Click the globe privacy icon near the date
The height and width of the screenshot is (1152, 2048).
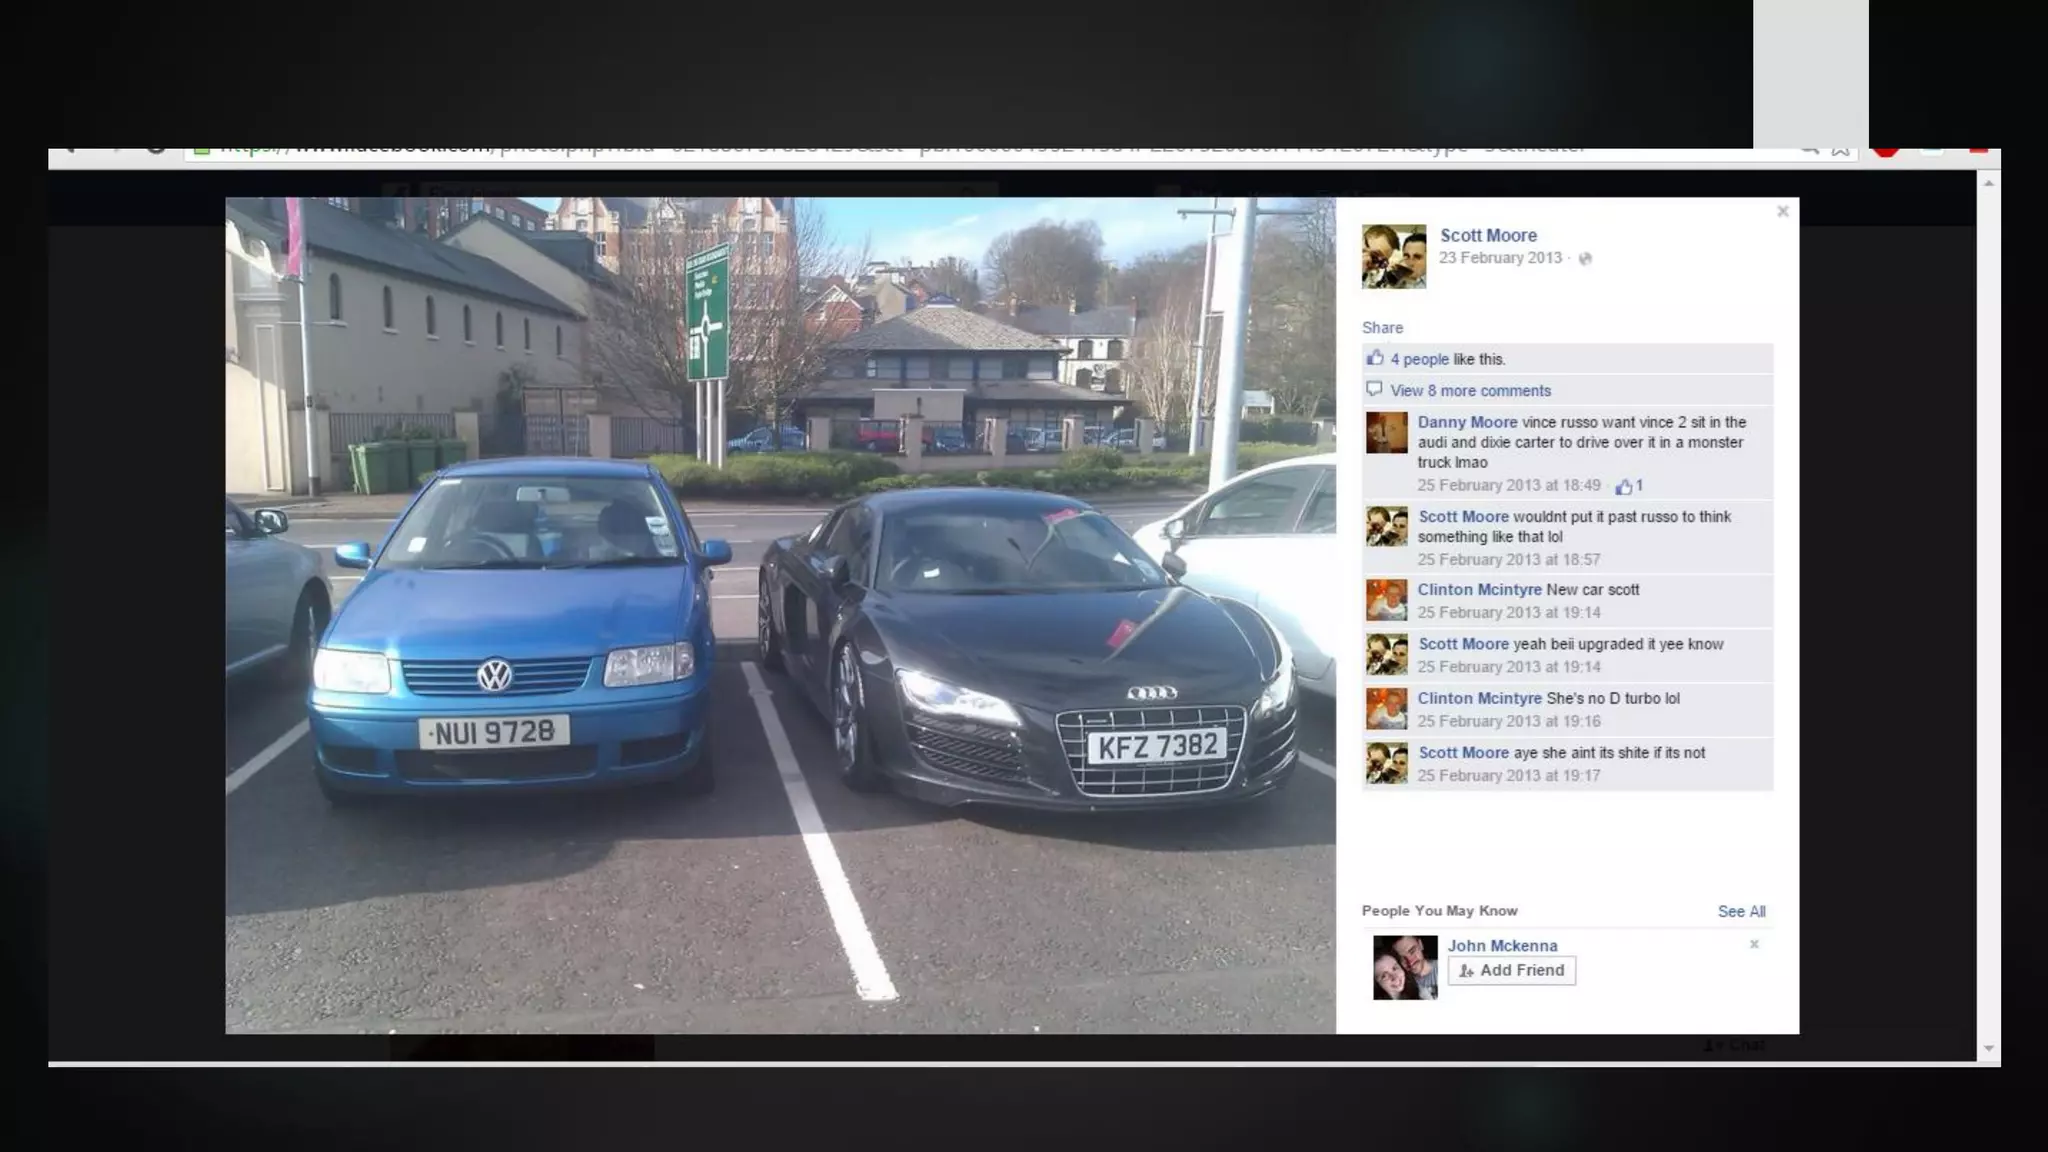click(1585, 259)
